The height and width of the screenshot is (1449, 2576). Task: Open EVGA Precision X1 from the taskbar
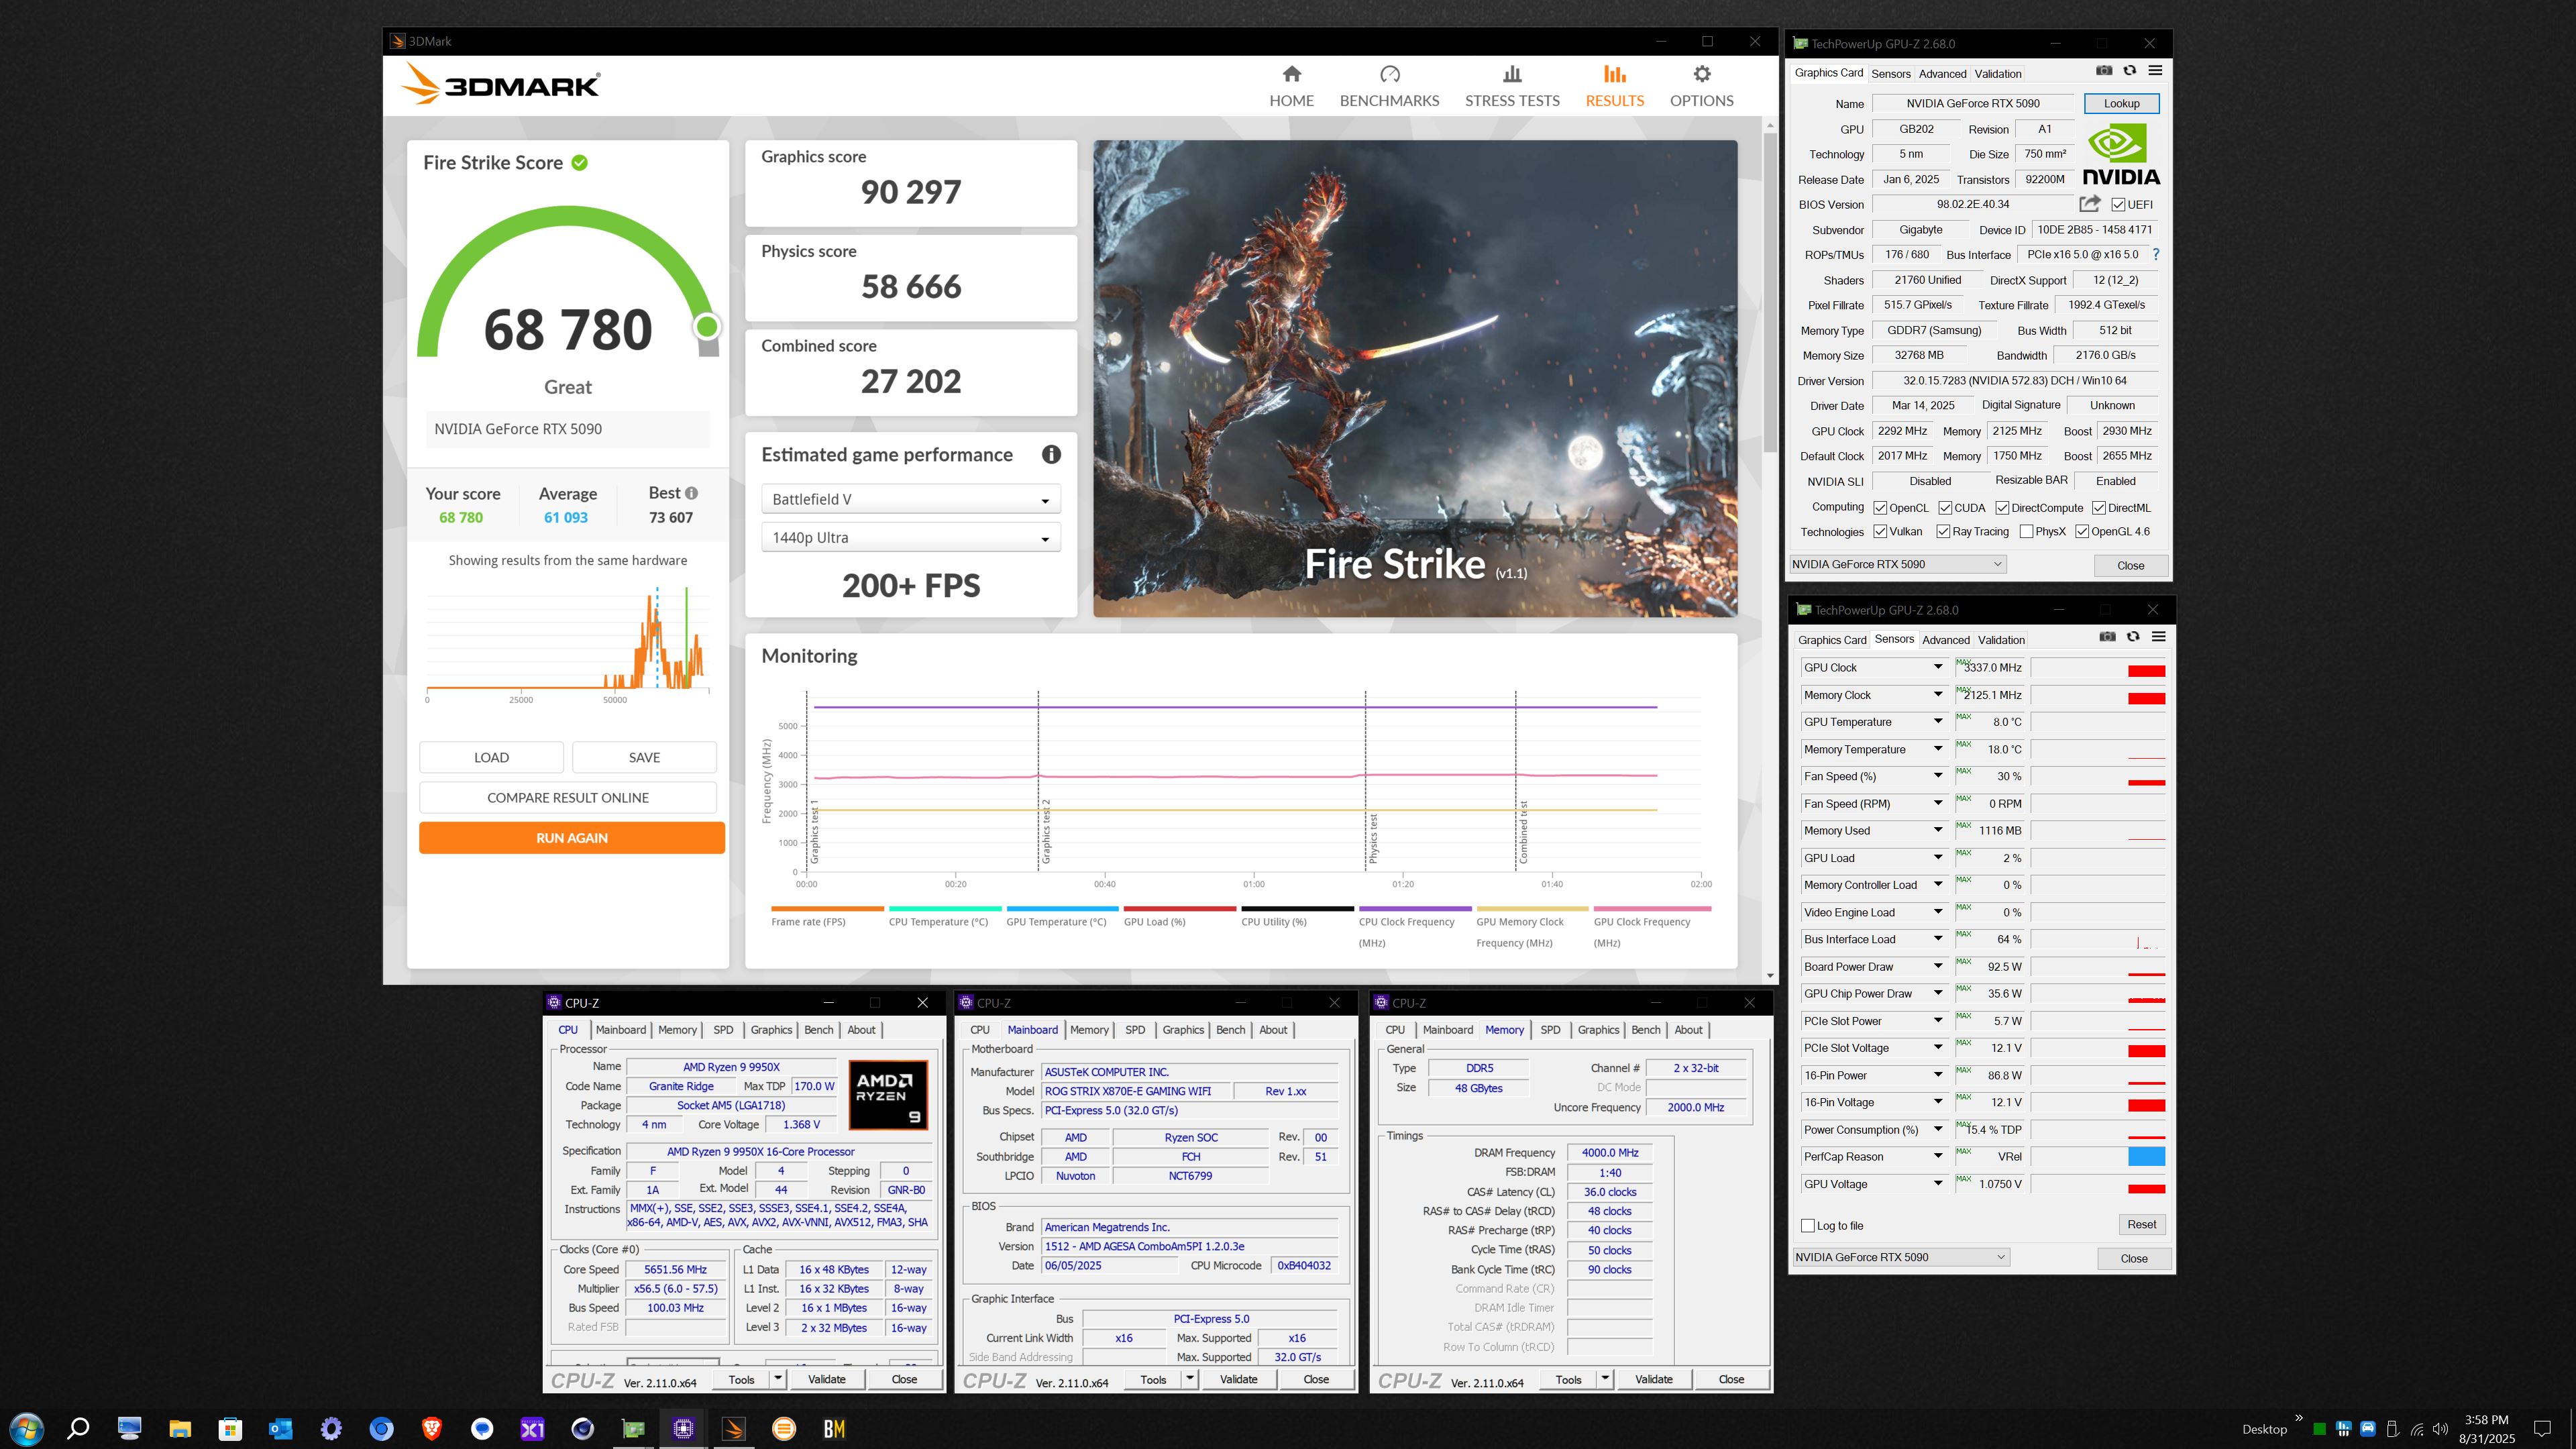coord(532,1428)
